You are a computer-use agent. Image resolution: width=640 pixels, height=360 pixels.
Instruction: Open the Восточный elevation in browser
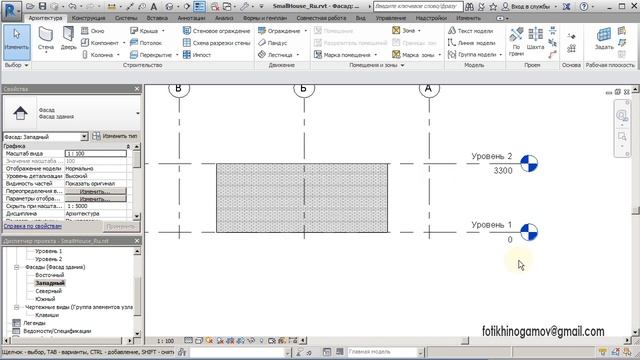coord(49,275)
